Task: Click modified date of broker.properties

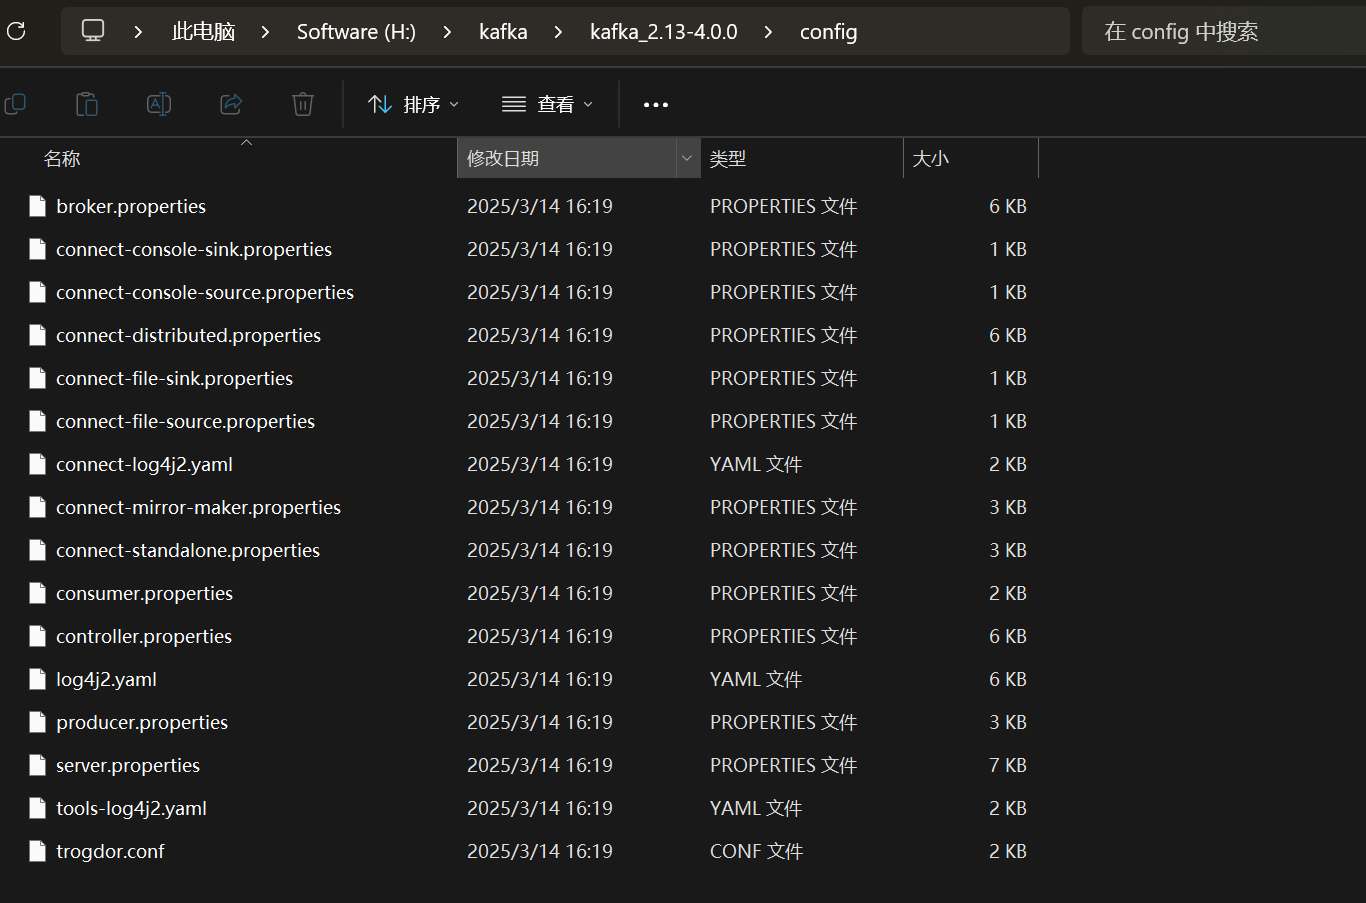Action: [x=540, y=206]
